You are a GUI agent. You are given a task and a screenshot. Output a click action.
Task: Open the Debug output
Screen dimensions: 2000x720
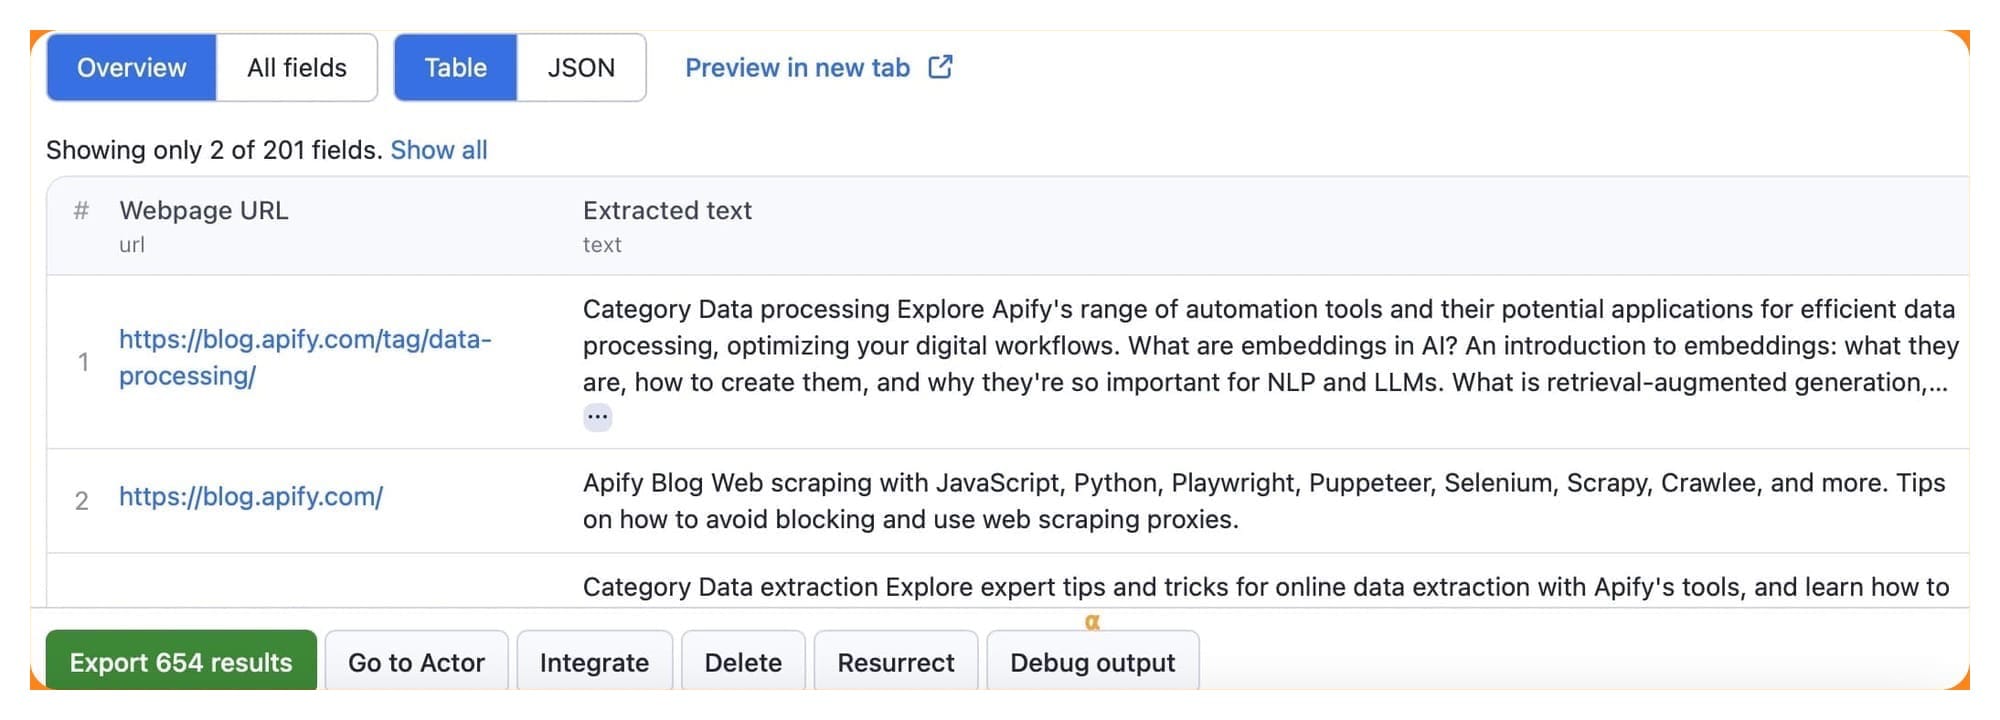[1092, 661]
